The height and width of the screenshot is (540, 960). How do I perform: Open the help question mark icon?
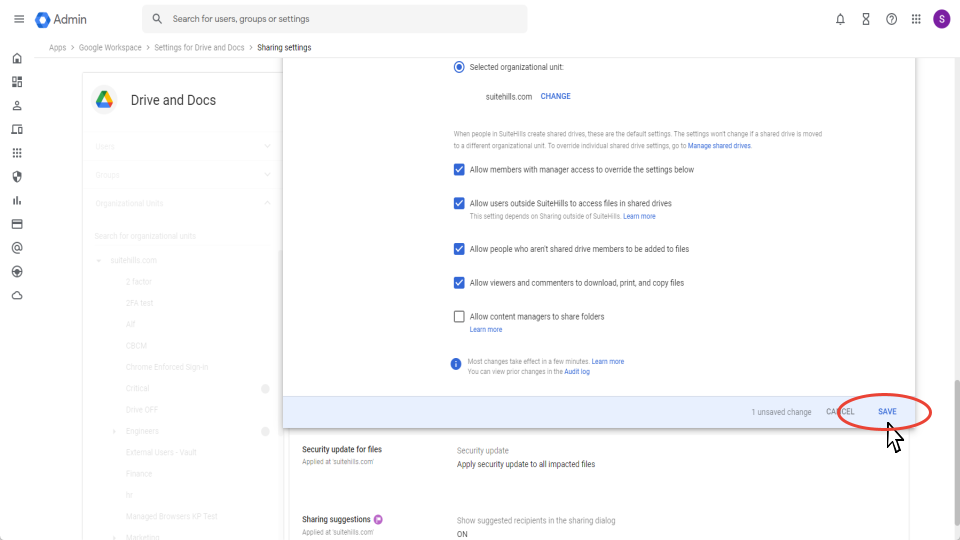pos(891,20)
